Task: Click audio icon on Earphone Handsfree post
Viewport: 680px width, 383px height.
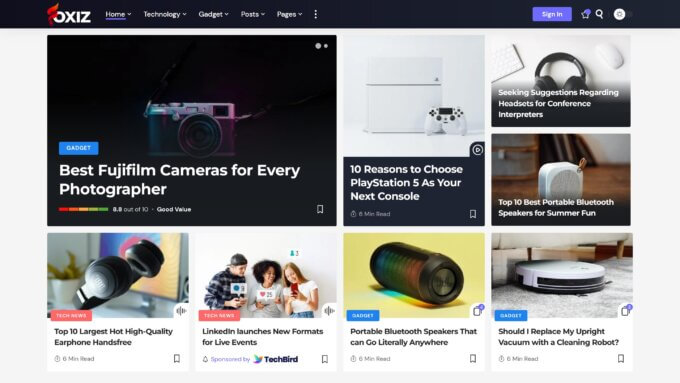Action: [x=181, y=311]
